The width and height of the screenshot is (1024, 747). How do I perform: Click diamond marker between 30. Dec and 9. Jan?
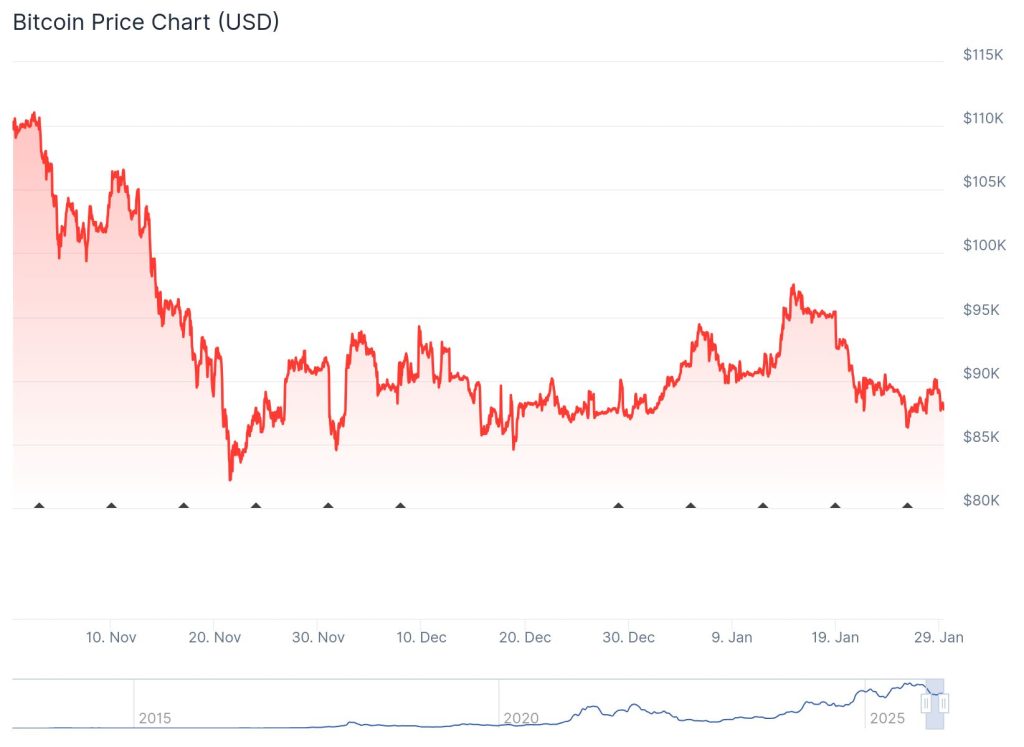pos(690,506)
